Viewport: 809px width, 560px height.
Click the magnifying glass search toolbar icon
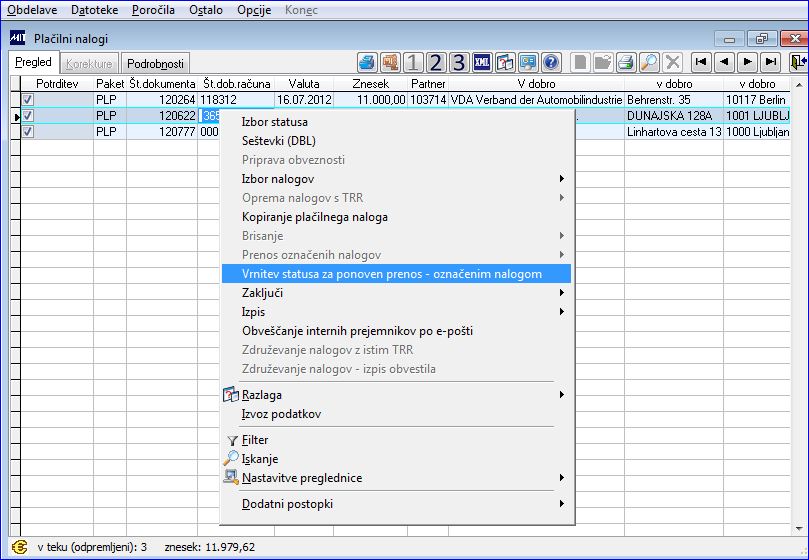(649, 63)
